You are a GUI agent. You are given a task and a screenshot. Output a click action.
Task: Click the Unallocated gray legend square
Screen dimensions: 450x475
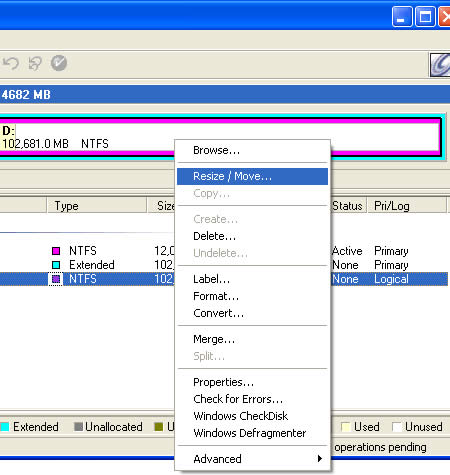79,427
